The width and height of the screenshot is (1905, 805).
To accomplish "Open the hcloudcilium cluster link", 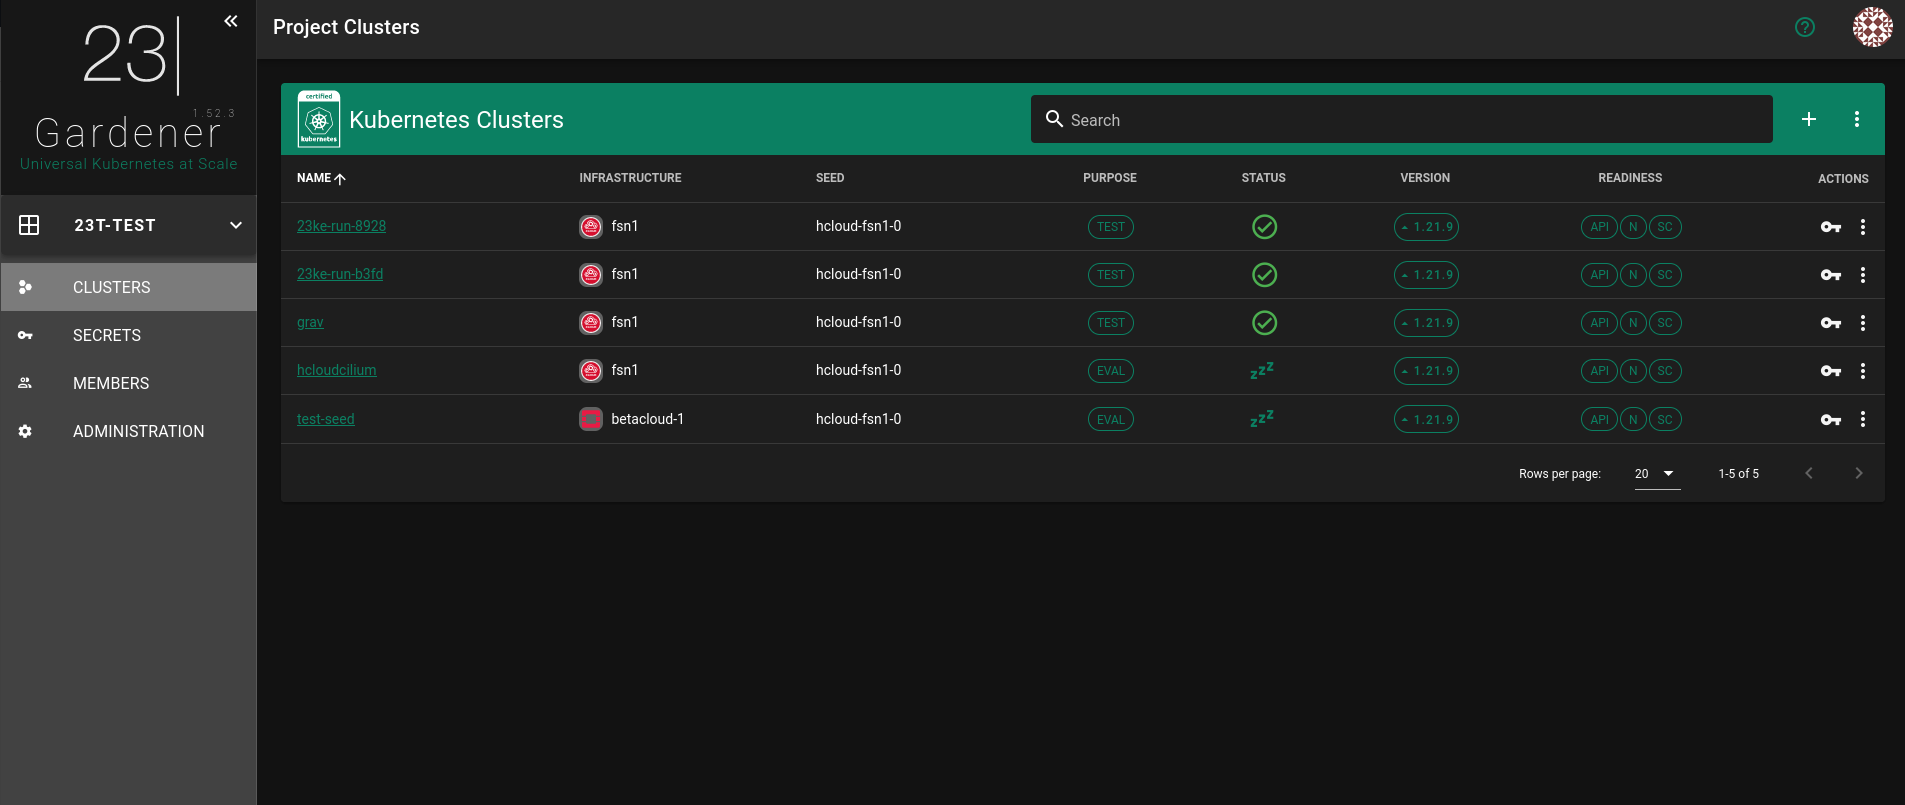I will [337, 370].
